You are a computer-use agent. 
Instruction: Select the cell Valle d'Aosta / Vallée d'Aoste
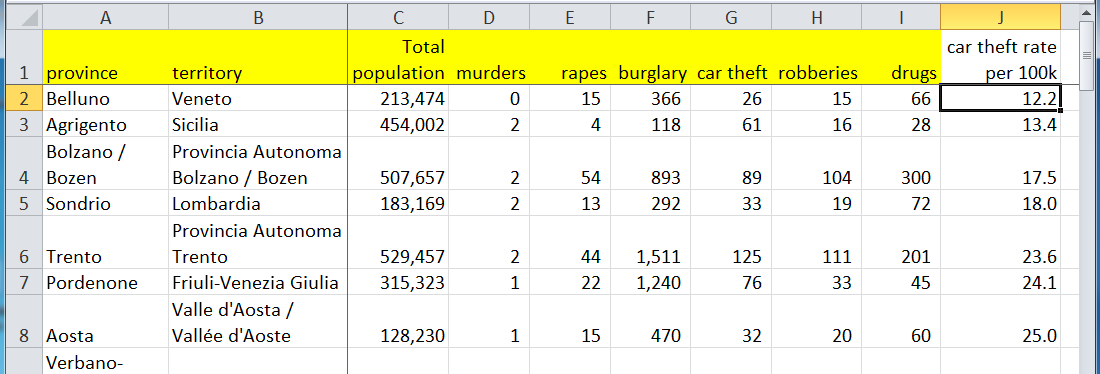258,322
